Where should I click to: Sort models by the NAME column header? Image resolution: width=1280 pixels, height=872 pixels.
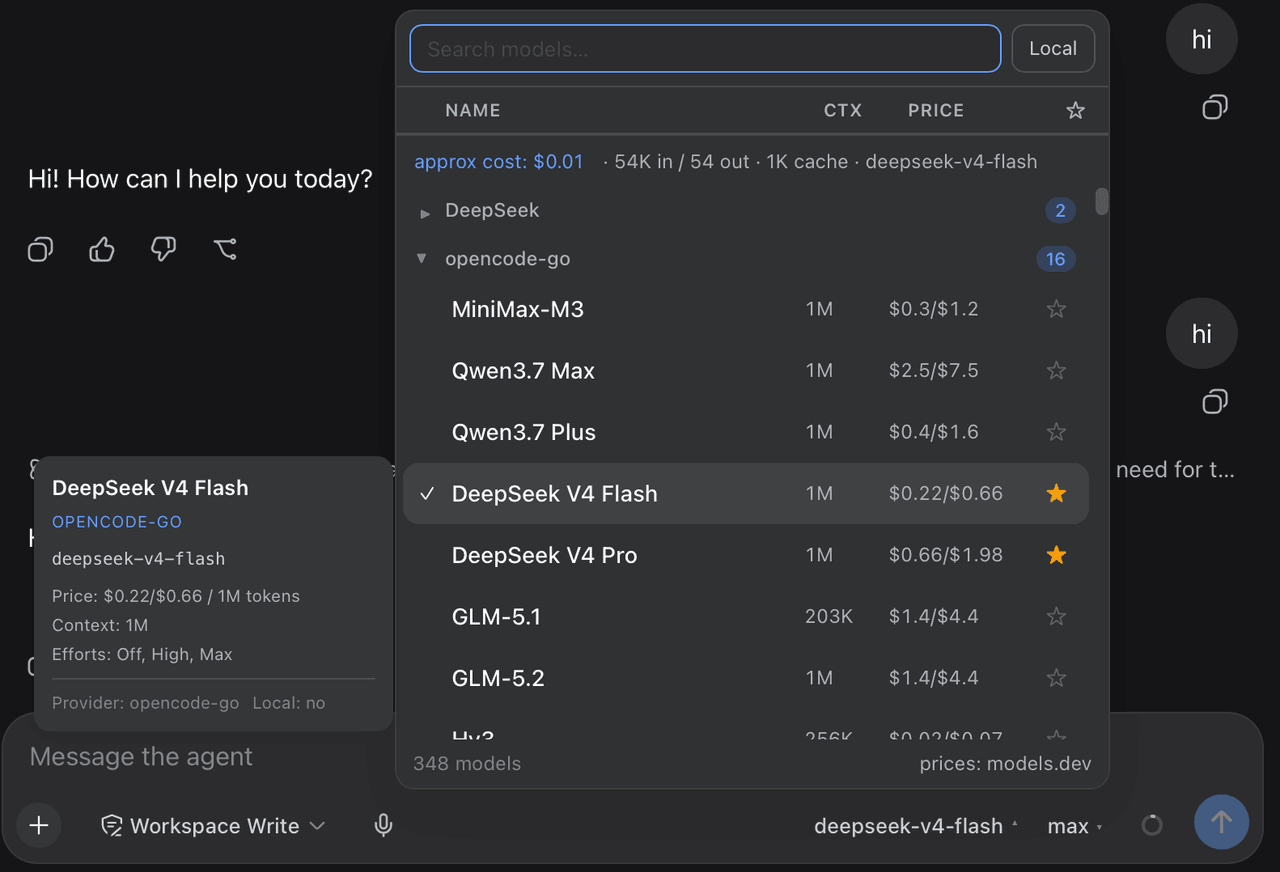473,110
